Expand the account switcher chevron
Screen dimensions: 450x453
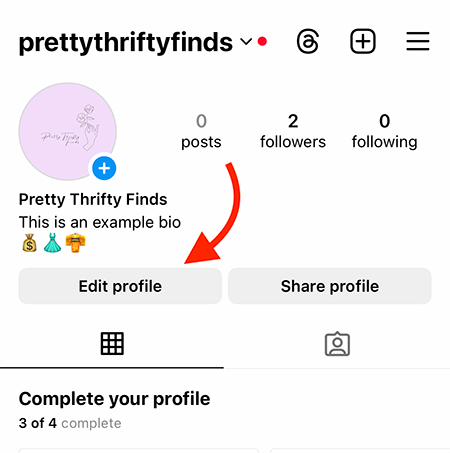click(x=246, y=42)
